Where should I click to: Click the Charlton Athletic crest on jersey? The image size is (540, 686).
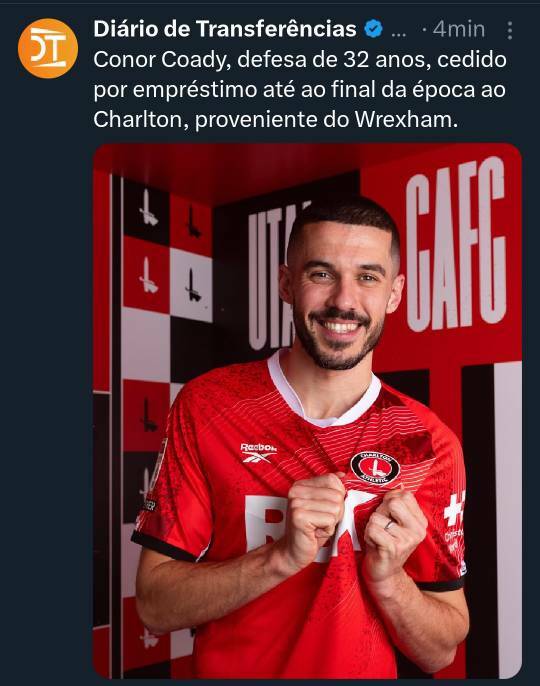pos(375,468)
